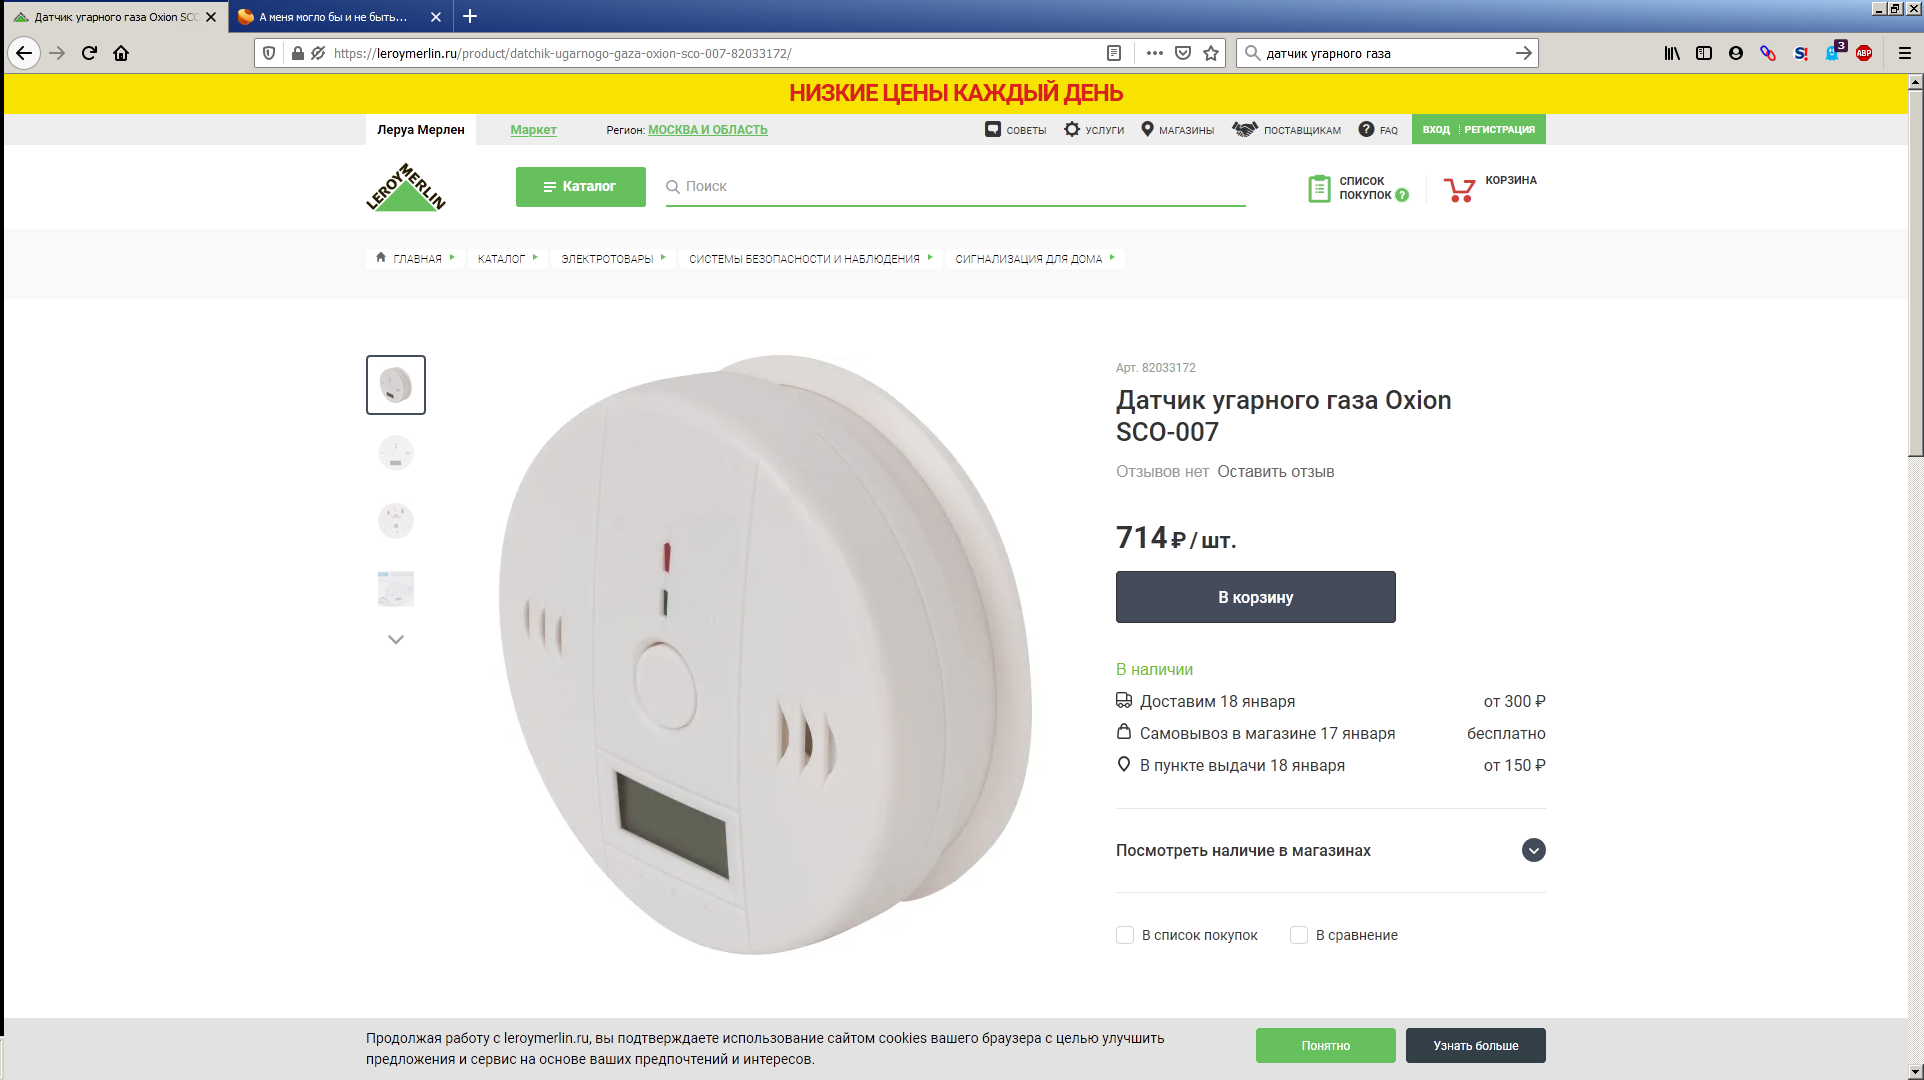Open the shopping cart icon
Screen dimensions: 1924x1080
[1459, 189]
